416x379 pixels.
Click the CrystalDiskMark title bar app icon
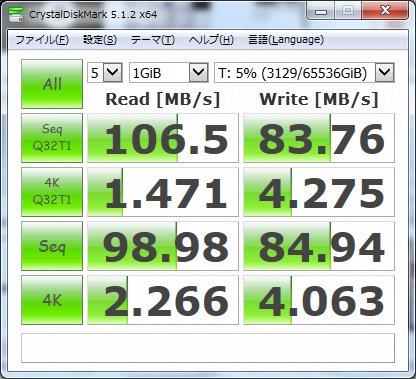(16, 14)
